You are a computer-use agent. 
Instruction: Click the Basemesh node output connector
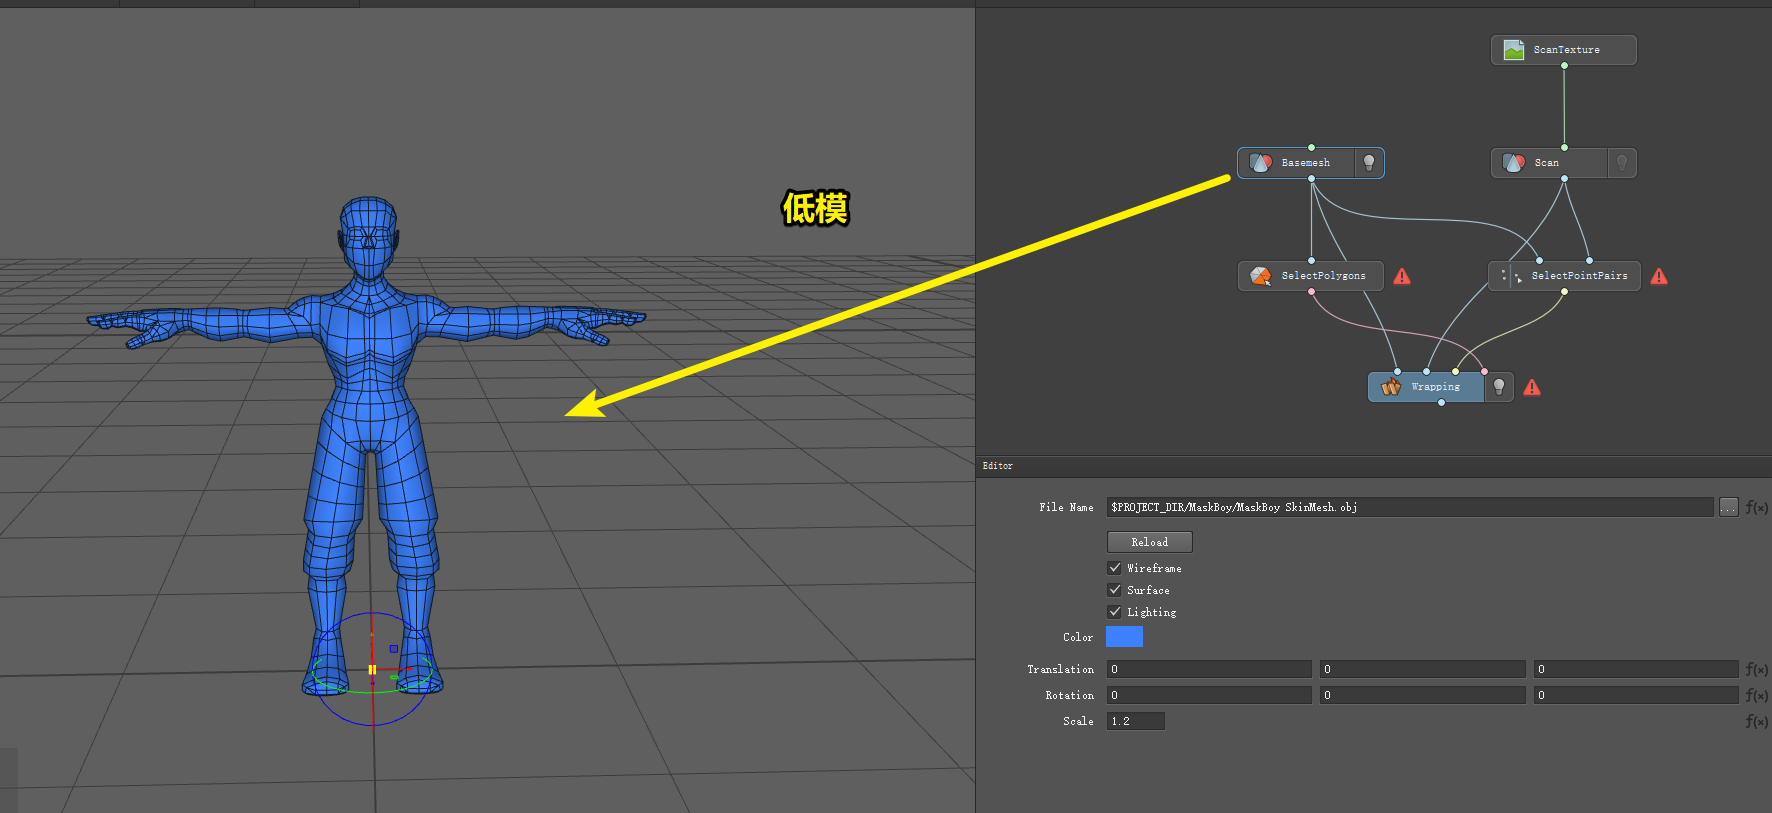click(1311, 179)
